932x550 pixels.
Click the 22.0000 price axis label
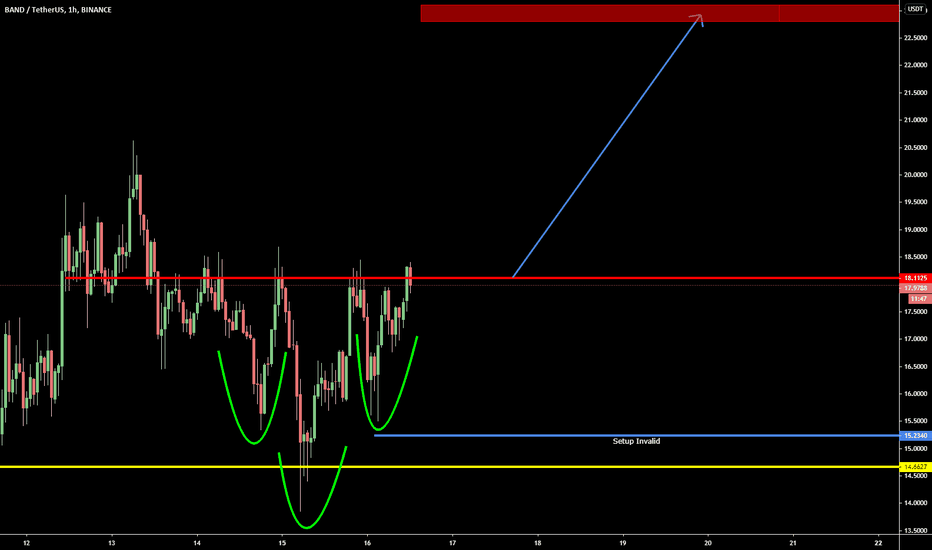915,65
